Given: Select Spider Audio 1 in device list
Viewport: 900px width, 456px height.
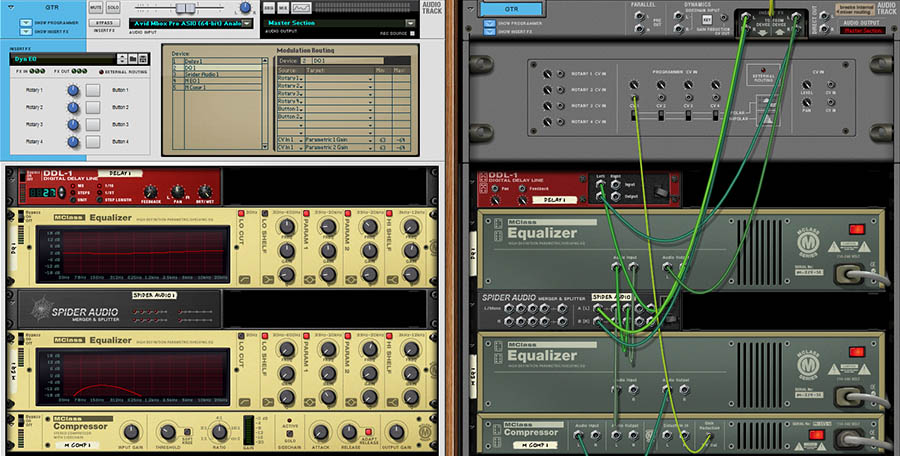Looking at the screenshot, I should [217, 75].
